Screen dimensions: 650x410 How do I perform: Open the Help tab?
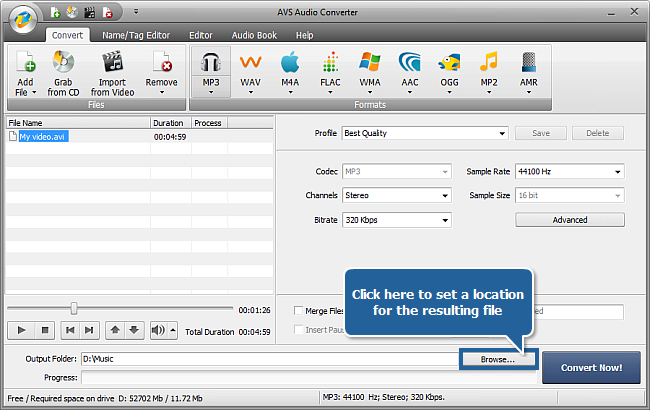[304, 35]
